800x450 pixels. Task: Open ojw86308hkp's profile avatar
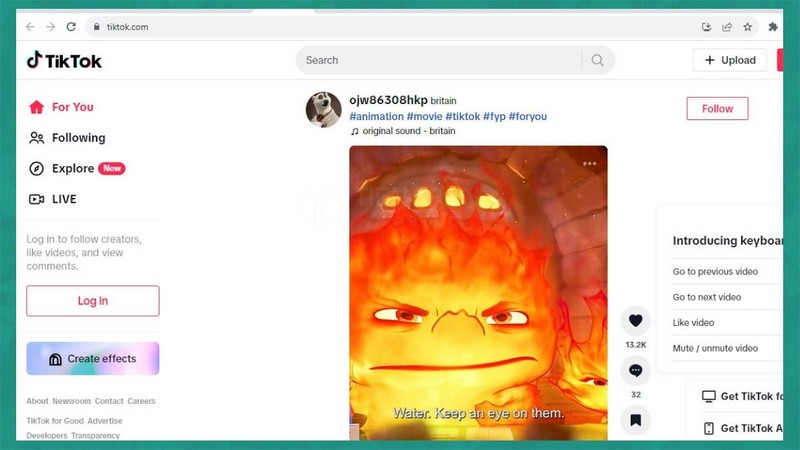tap(323, 109)
